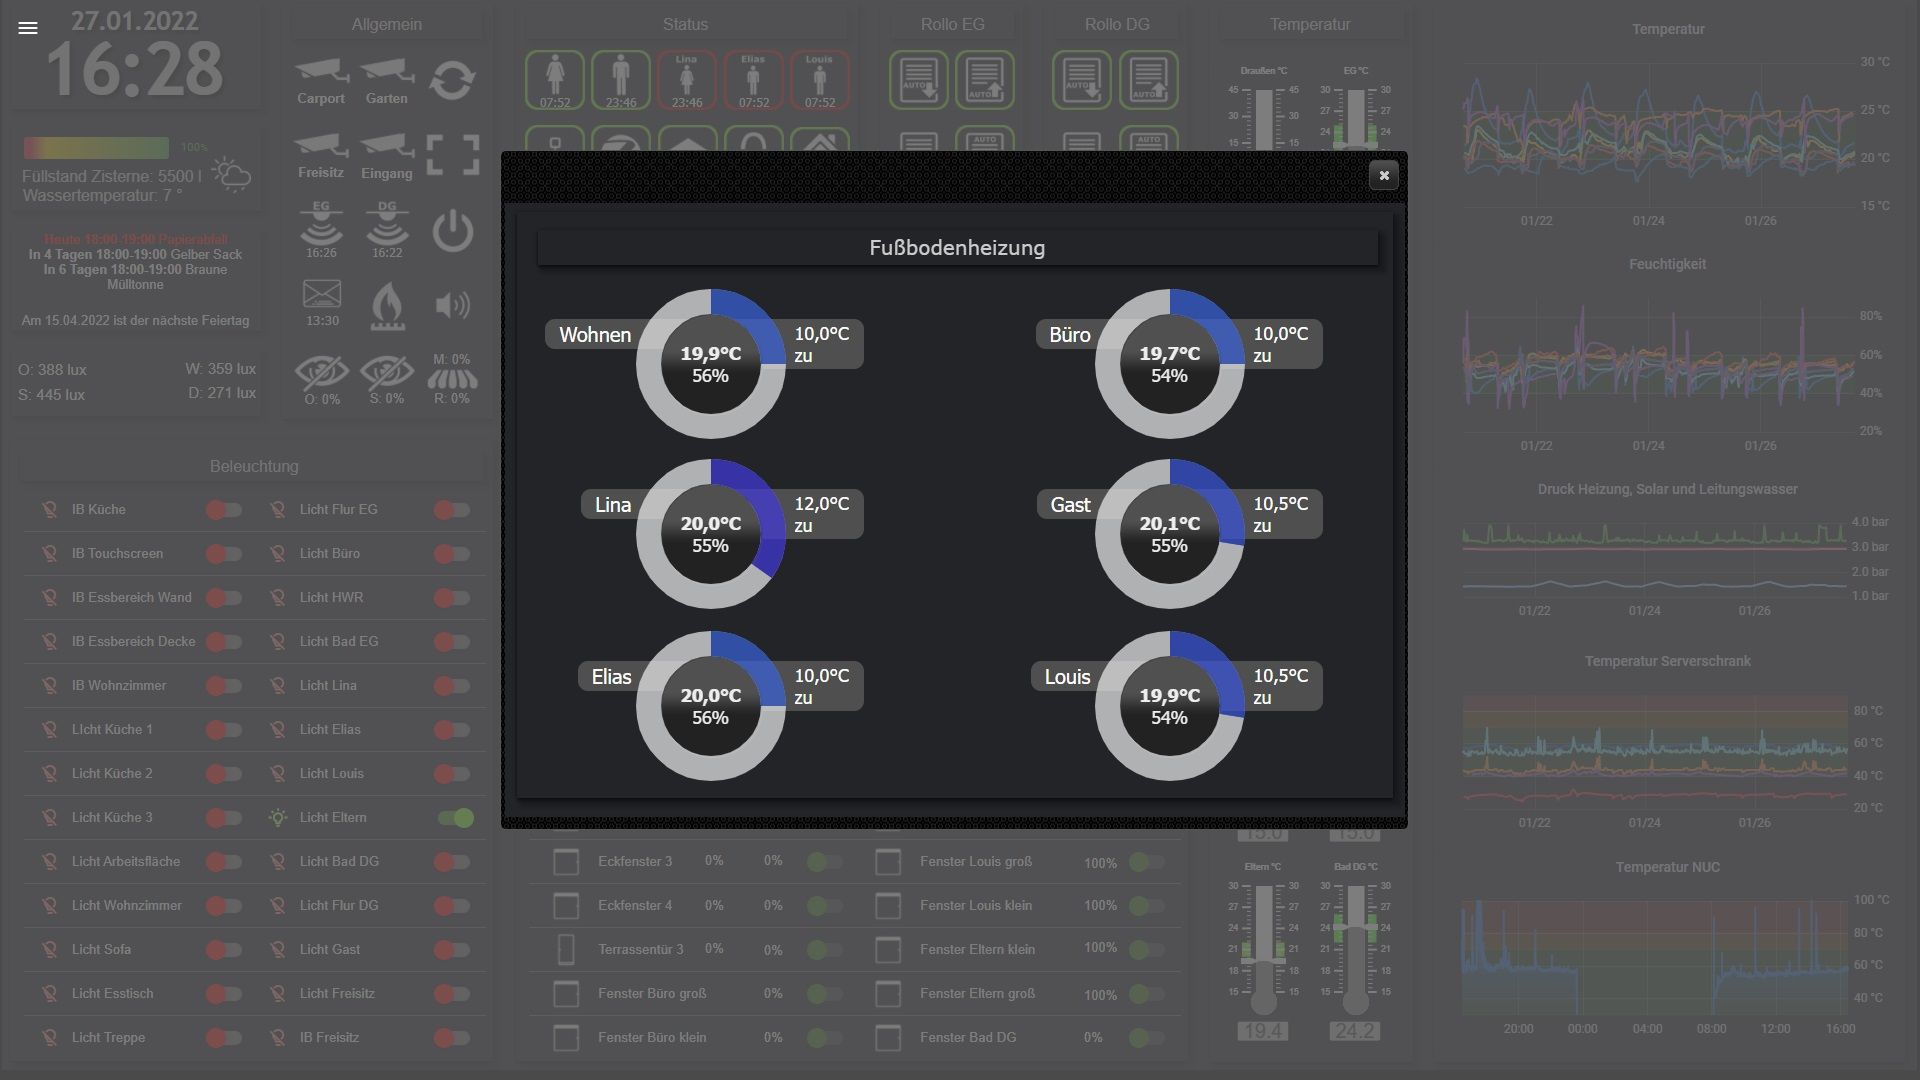Viewport: 1920px width, 1080px height.
Task: Click the speaker volume icon
Action: (452, 305)
